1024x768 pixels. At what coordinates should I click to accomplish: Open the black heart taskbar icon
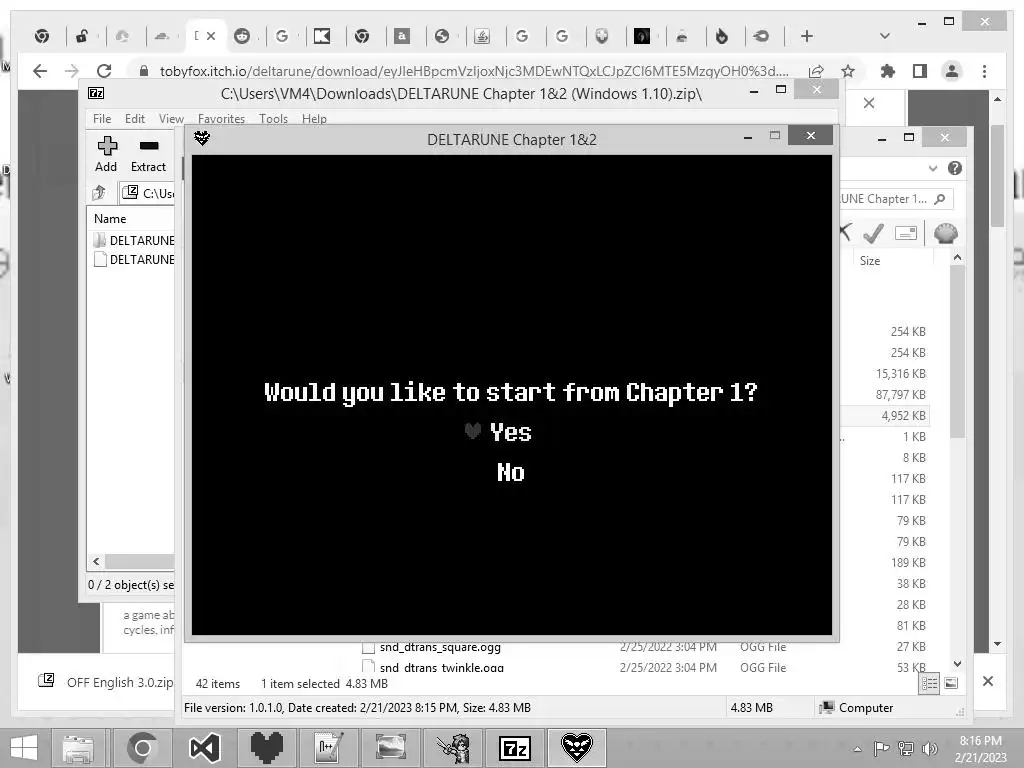click(x=267, y=748)
